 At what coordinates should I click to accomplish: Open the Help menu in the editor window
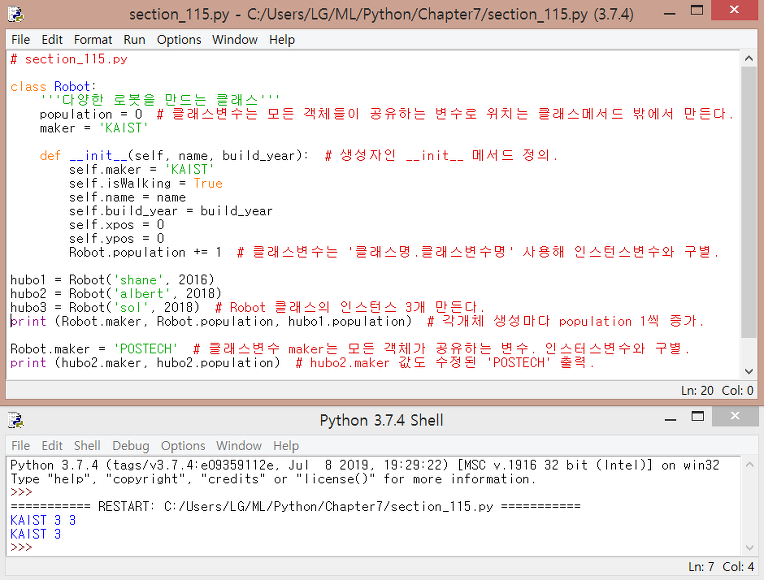click(x=282, y=39)
